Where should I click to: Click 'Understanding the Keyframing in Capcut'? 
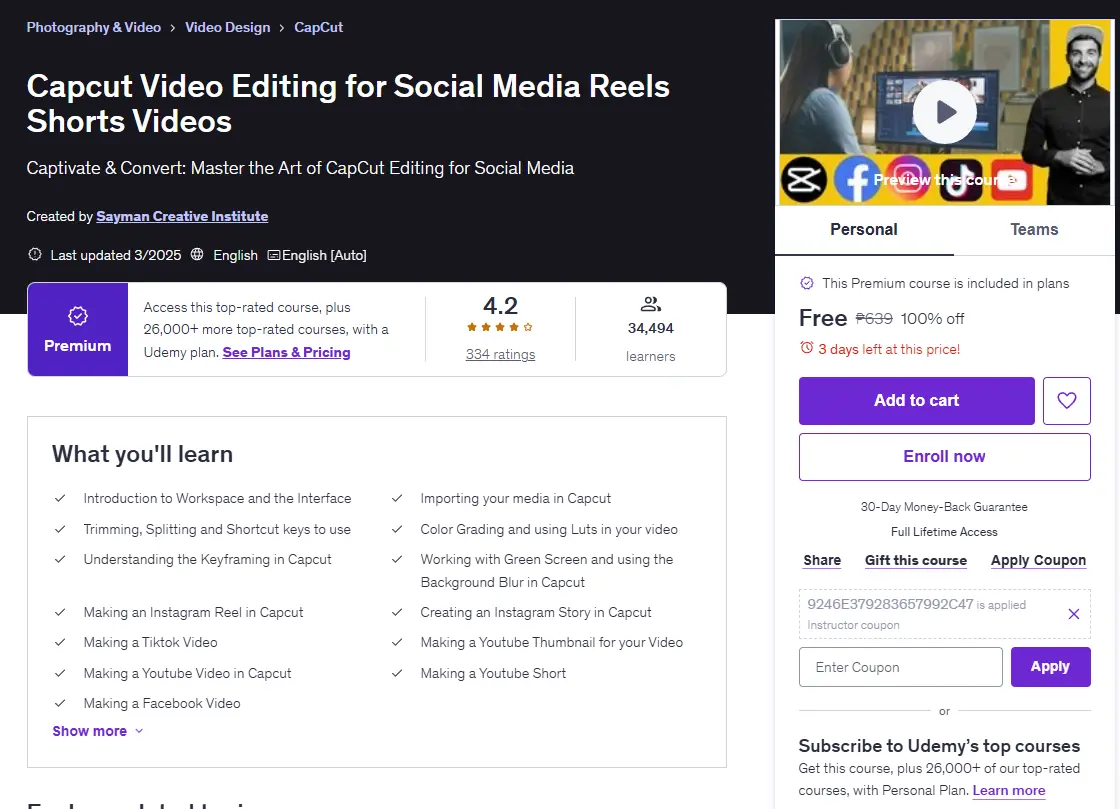207,559
